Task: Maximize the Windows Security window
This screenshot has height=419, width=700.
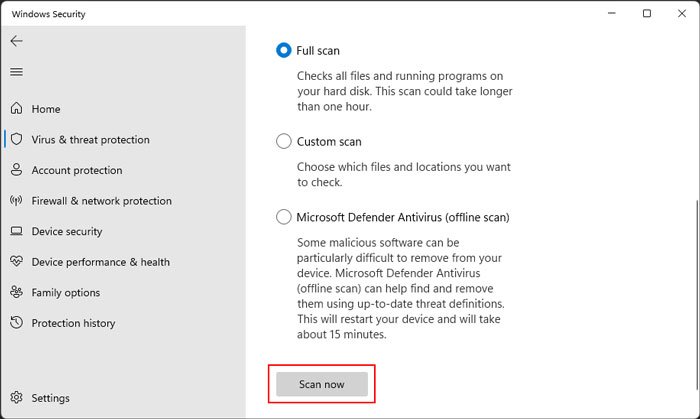Action: point(647,13)
